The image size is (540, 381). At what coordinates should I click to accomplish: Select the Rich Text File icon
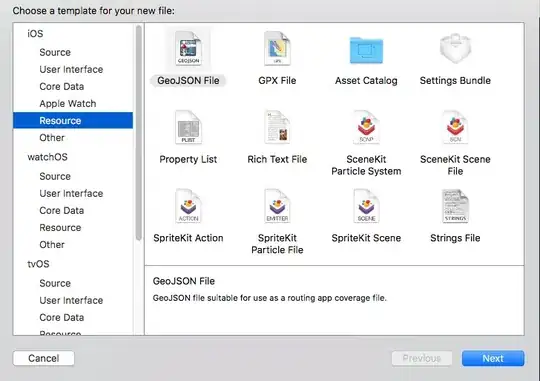click(277, 127)
